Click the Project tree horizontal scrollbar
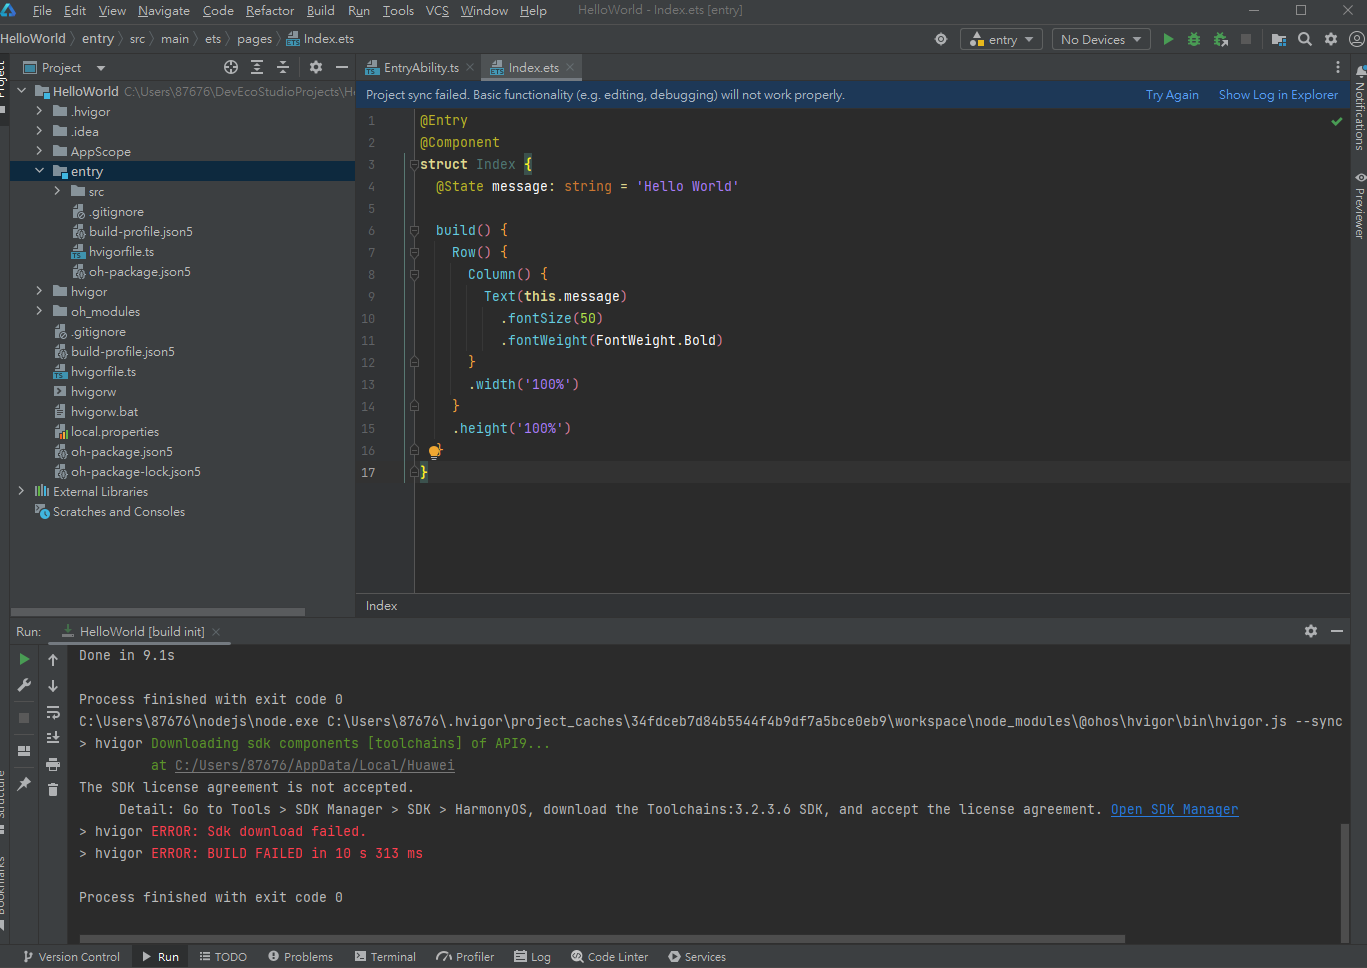This screenshot has width=1367, height=968. point(158,611)
